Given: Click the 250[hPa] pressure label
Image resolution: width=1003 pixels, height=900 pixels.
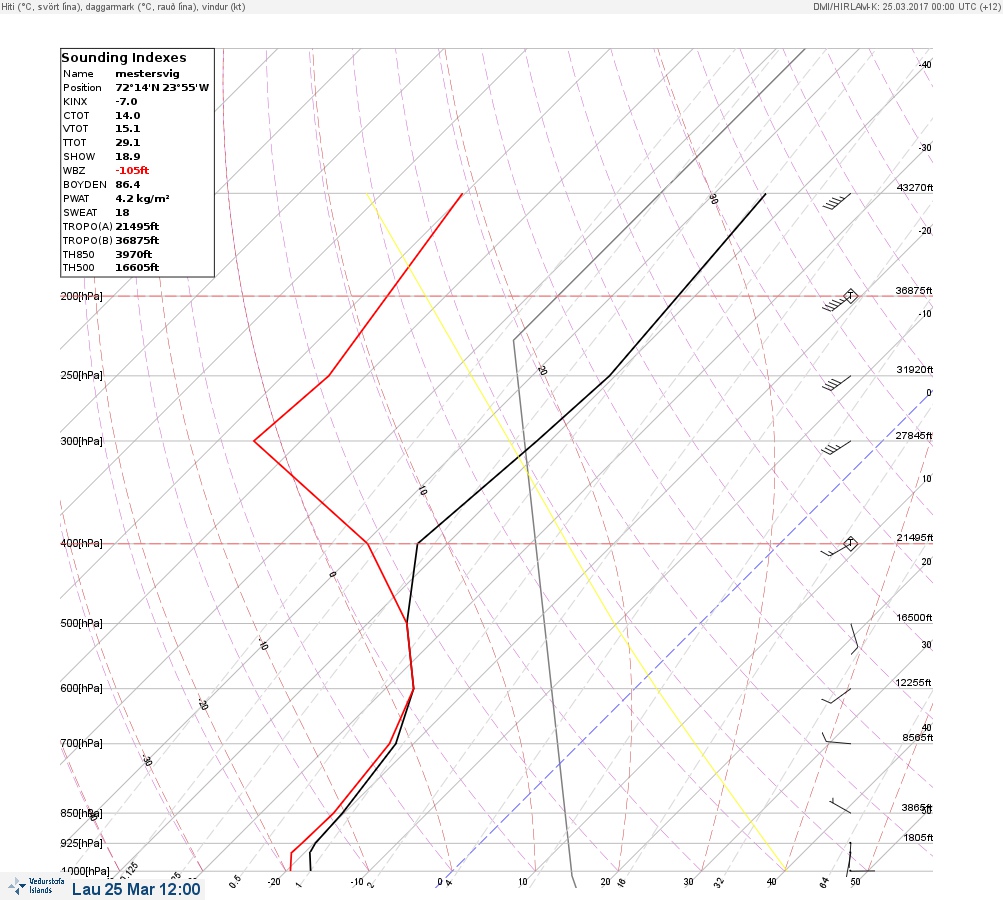Looking at the screenshot, I should [81, 375].
